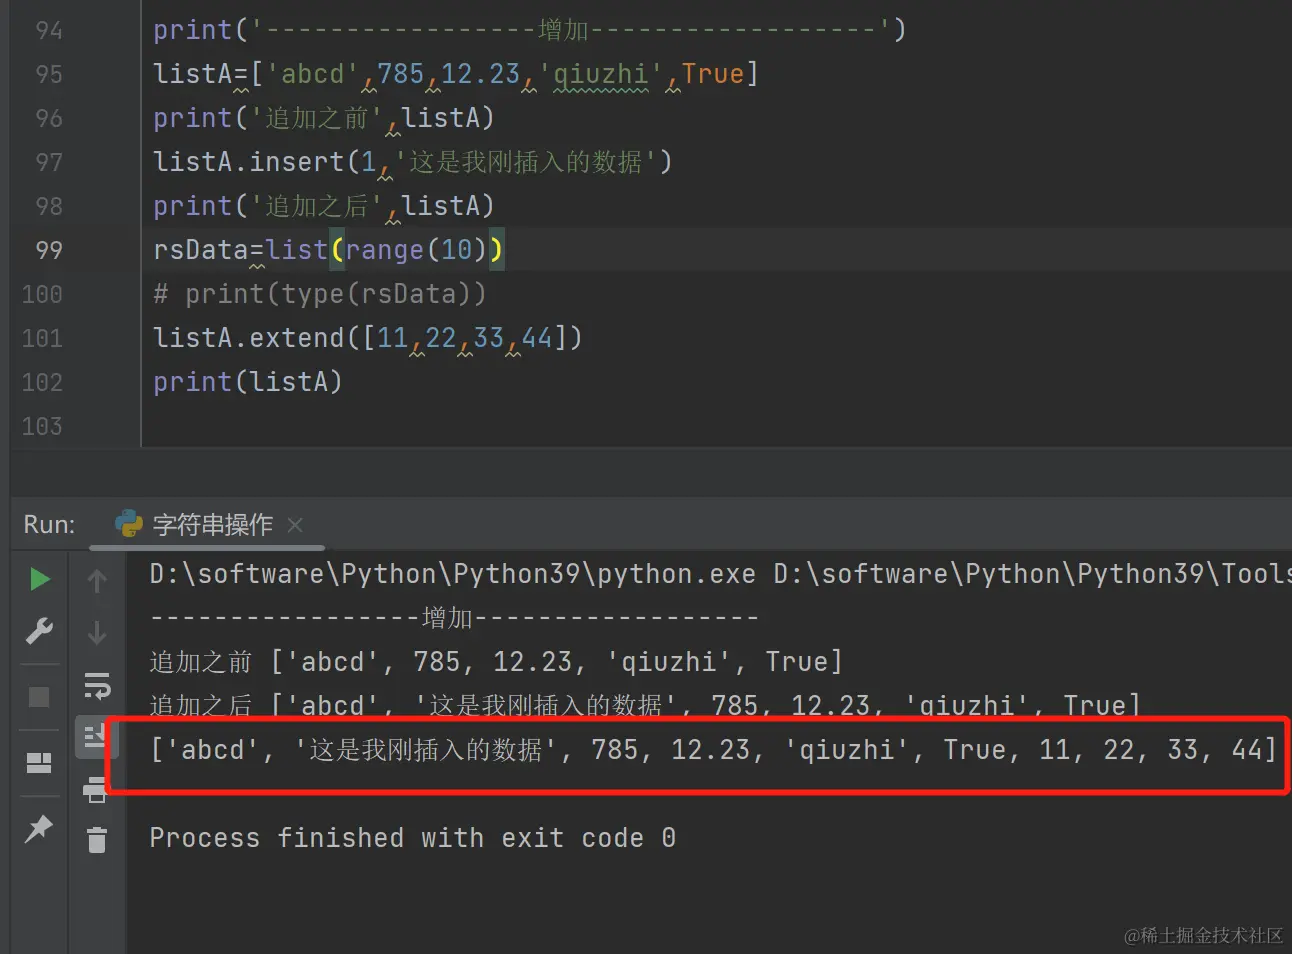
Task: Toggle scroll-to-end in the Run console
Action: click(95, 737)
